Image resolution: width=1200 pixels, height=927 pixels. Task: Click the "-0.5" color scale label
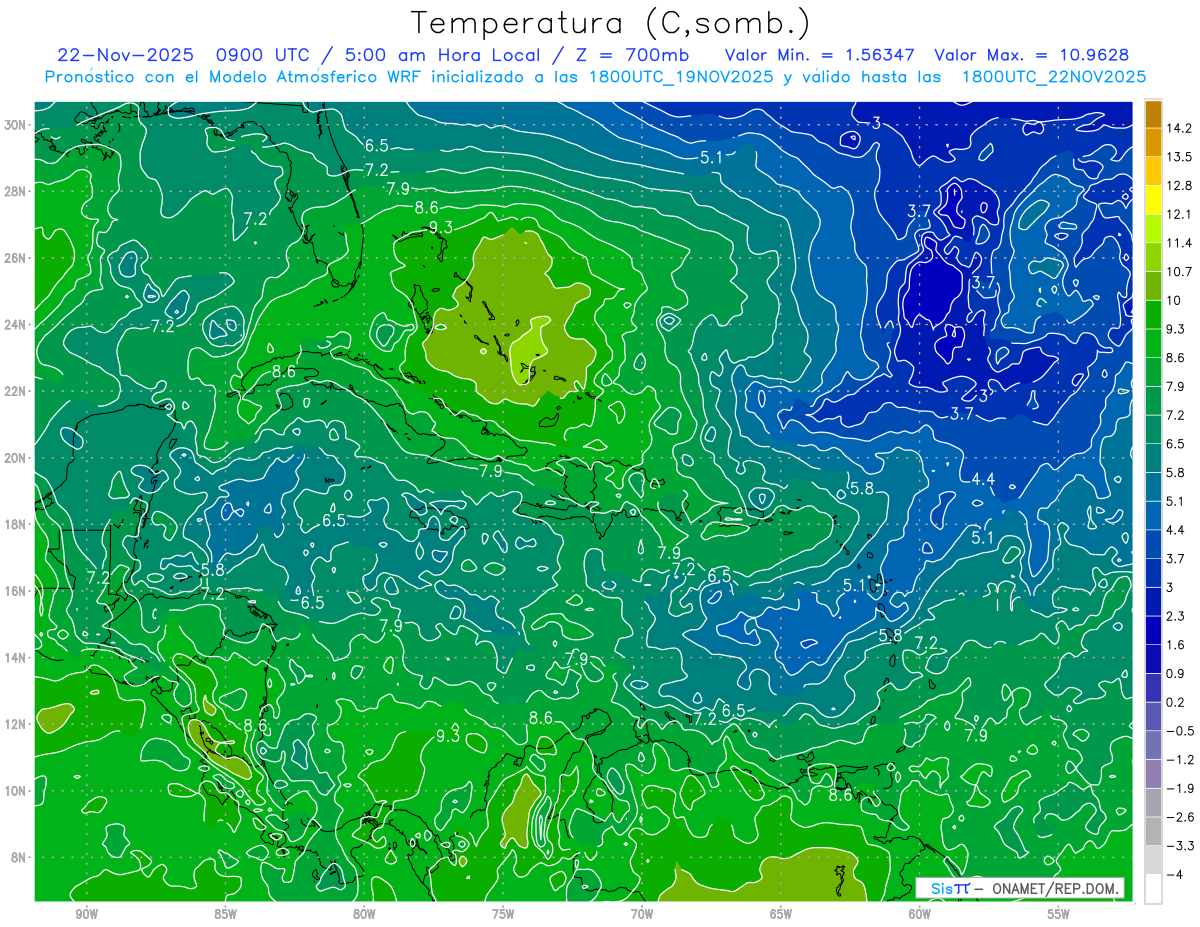[1180, 731]
